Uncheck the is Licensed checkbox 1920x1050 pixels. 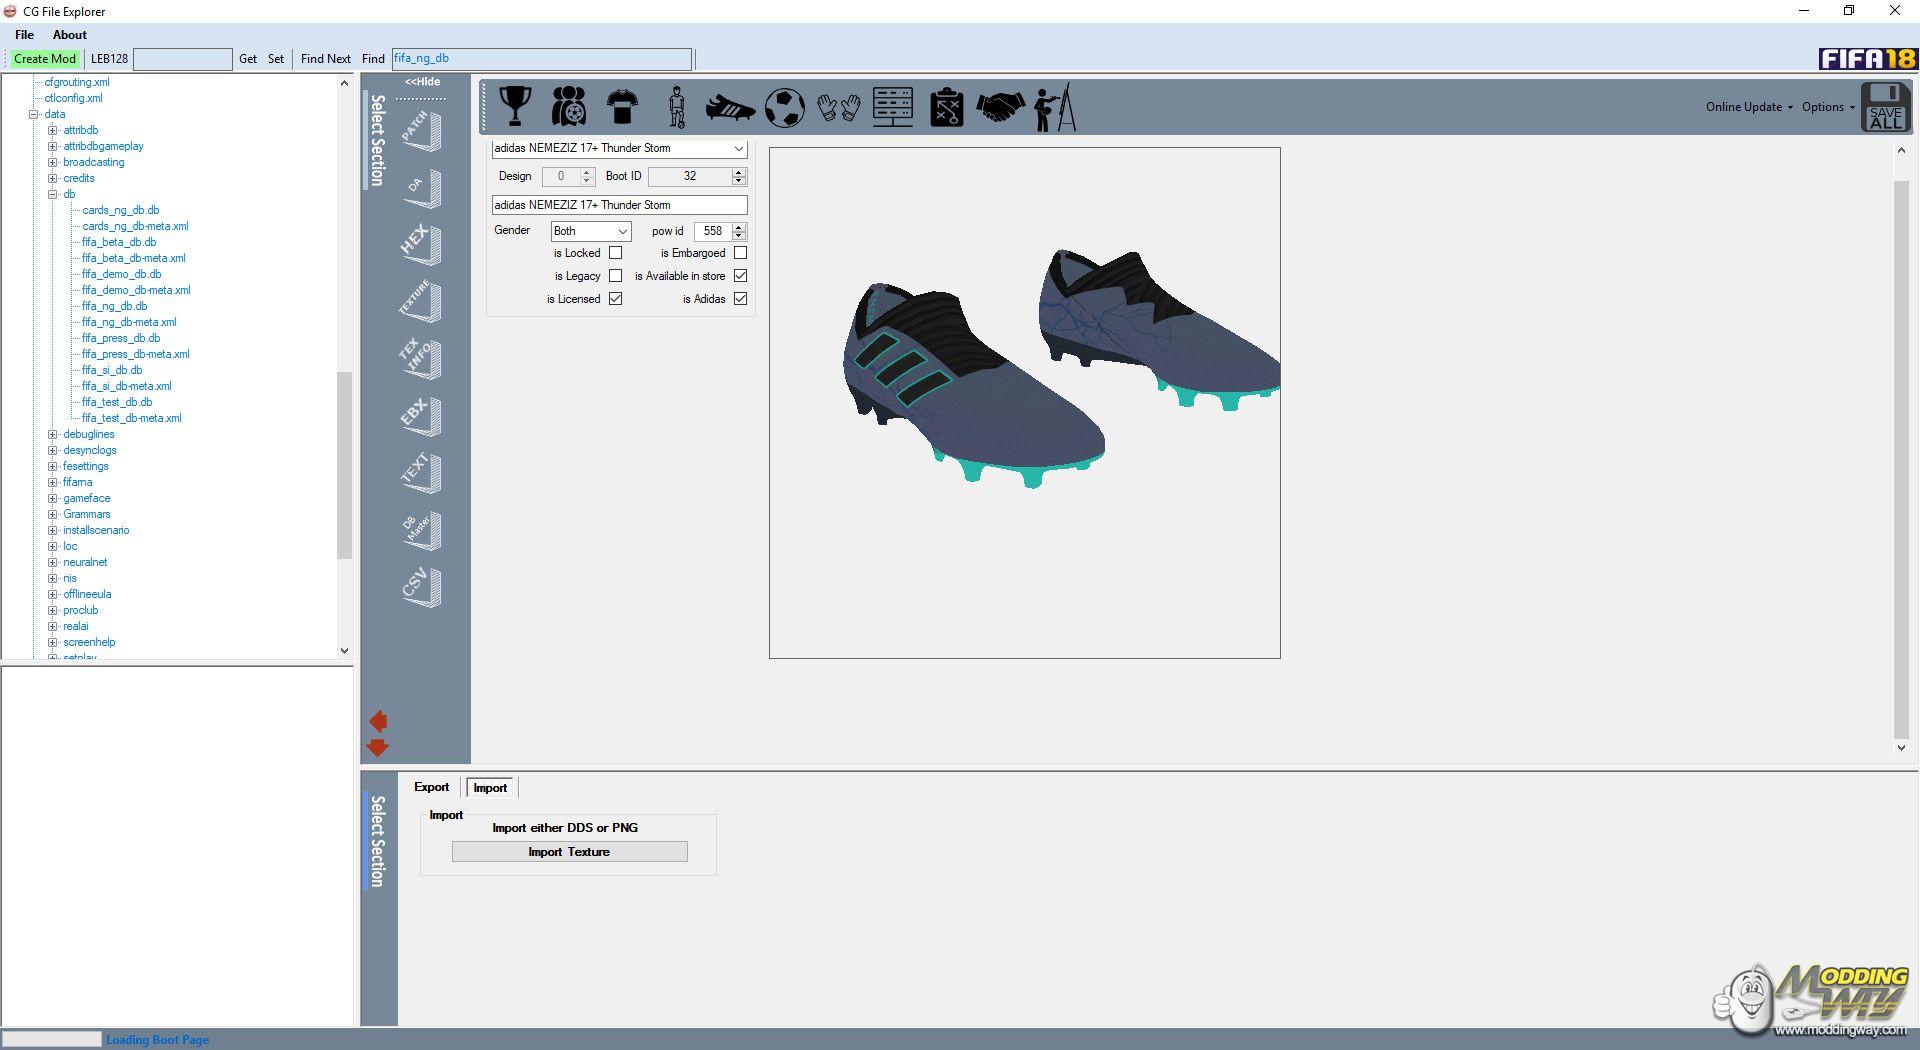pos(615,299)
